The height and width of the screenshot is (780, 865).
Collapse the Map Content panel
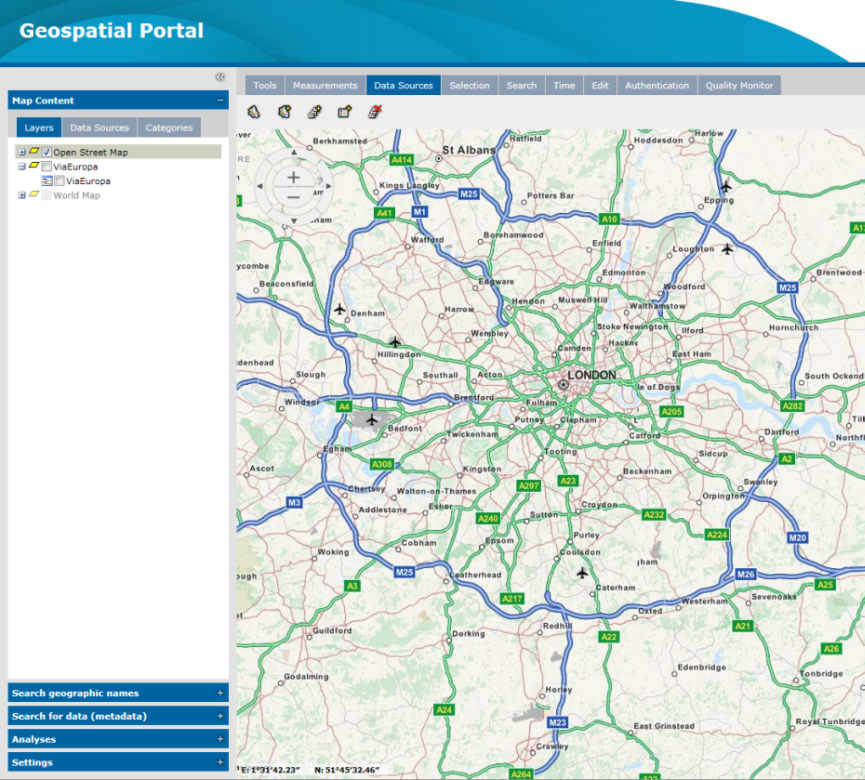[219, 101]
